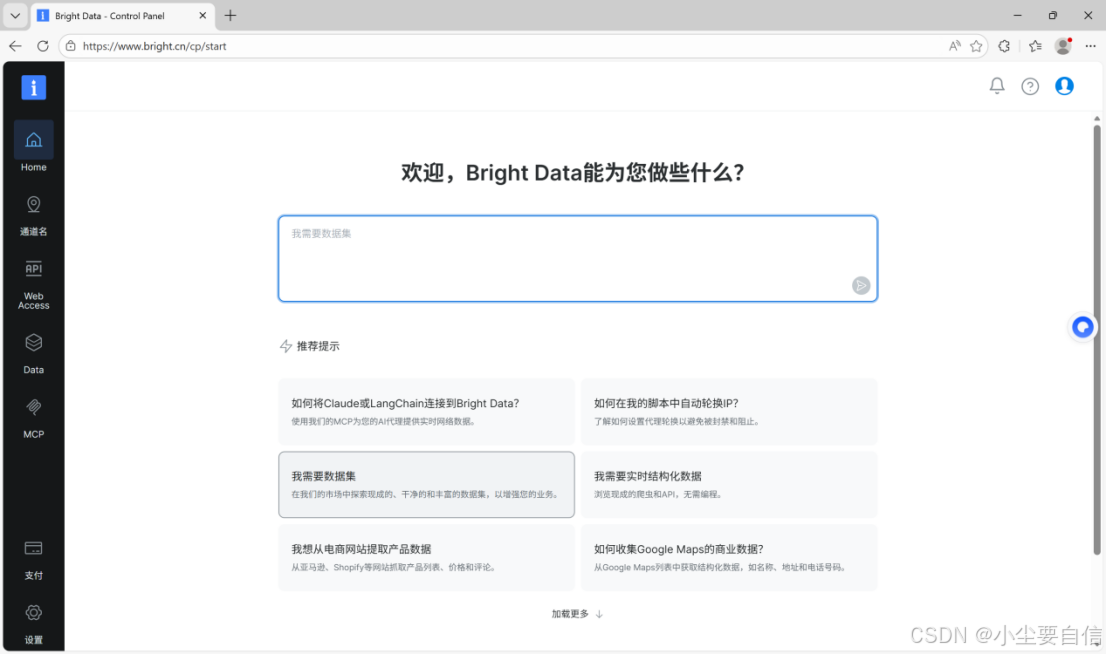
Task: Choose the 电商网站提取产品数据 suggestion card
Action: [x=426, y=557]
